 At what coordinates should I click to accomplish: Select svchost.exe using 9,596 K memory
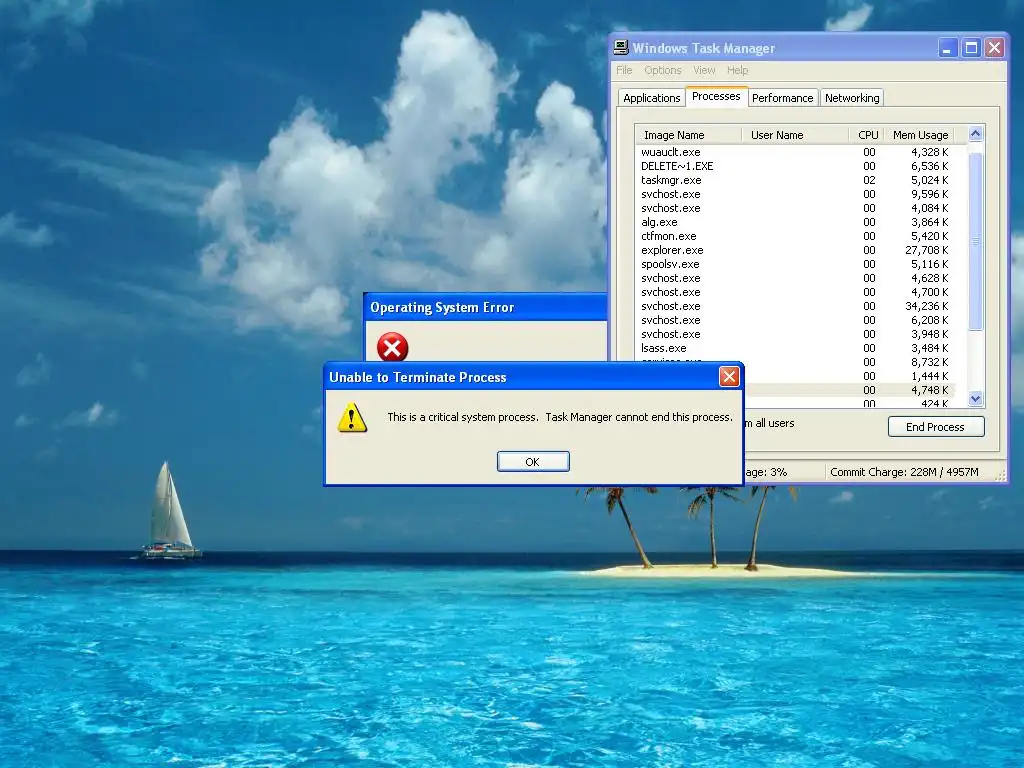point(795,194)
